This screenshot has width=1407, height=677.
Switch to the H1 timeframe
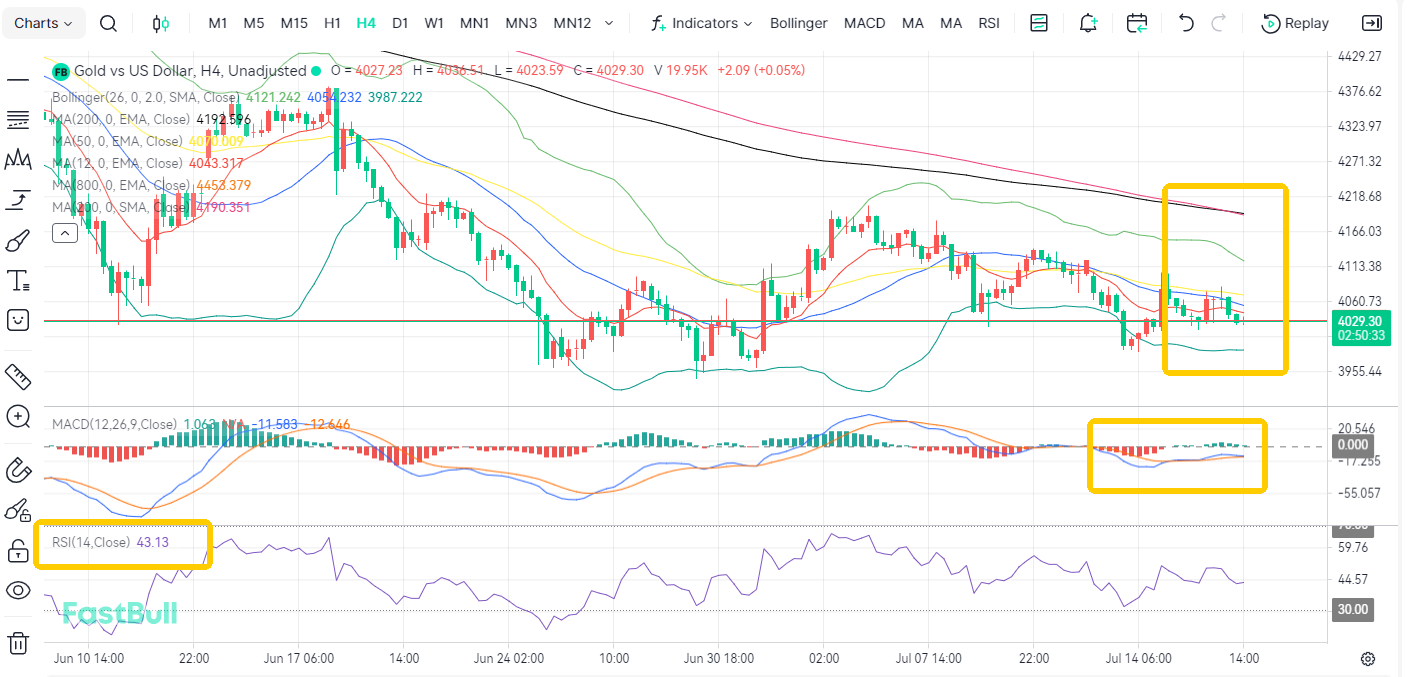click(x=333, y=23)
